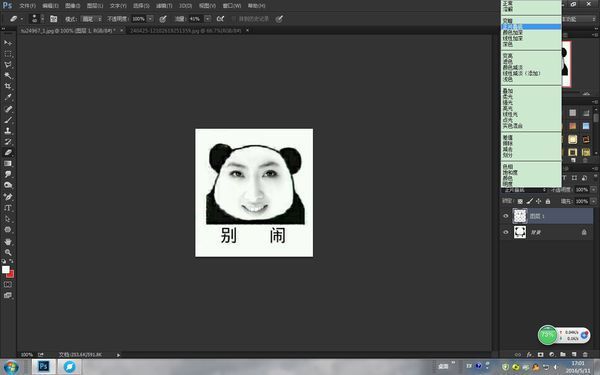Open the 滤镜 menu

pyautogui.click(x=164, y=6)
